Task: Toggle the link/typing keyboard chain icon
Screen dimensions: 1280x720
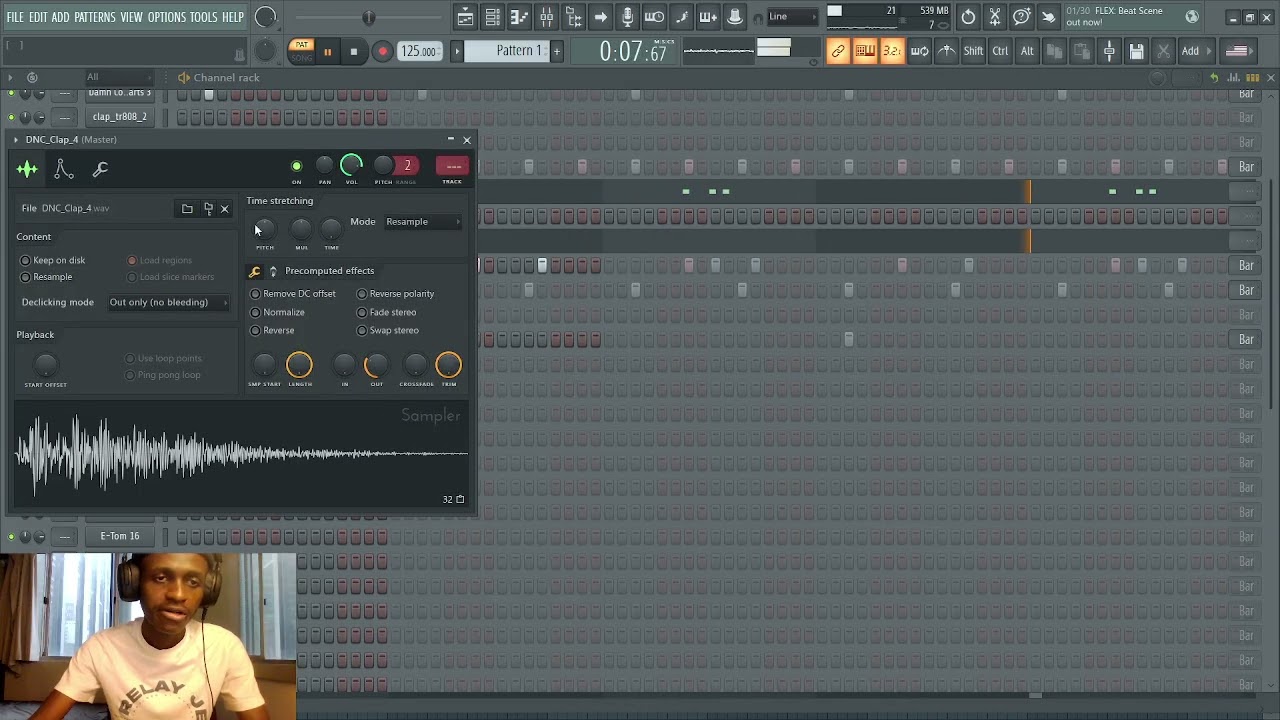Action: pyautogui.click(x=838, y=51)
